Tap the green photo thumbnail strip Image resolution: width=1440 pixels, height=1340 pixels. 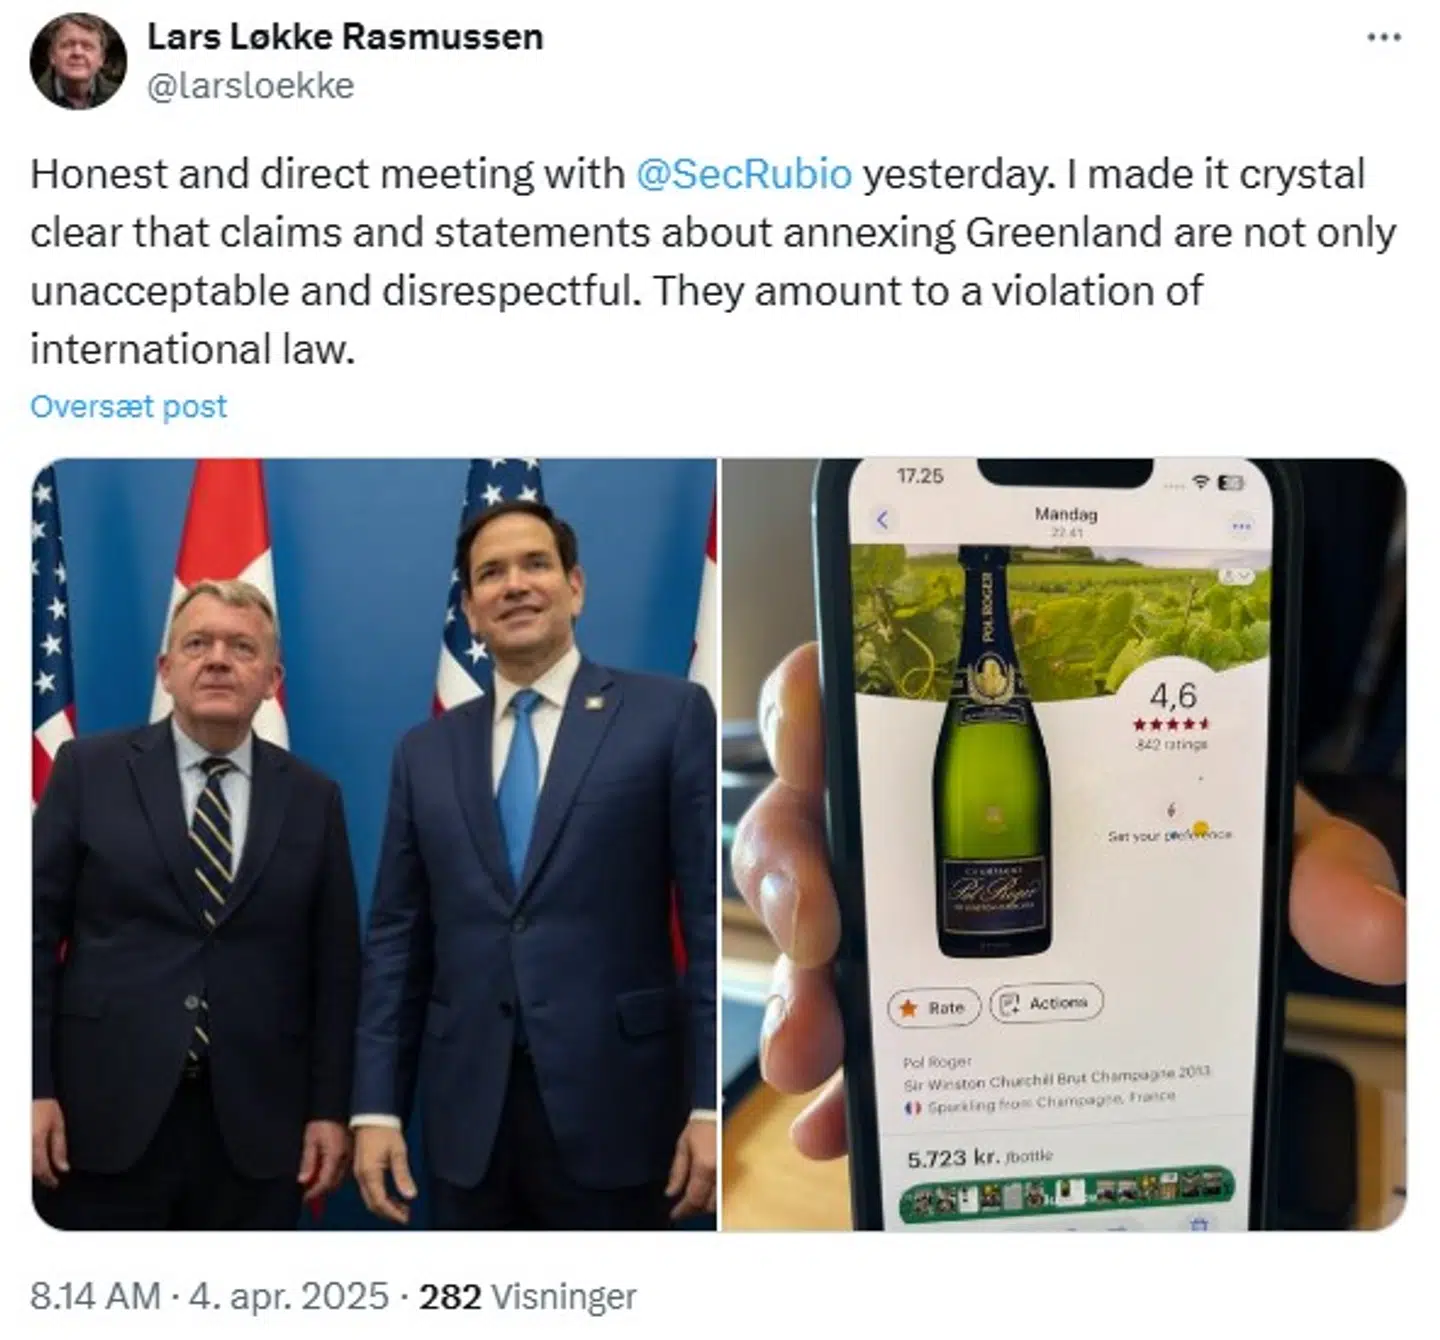[x=1067, y=1193]
